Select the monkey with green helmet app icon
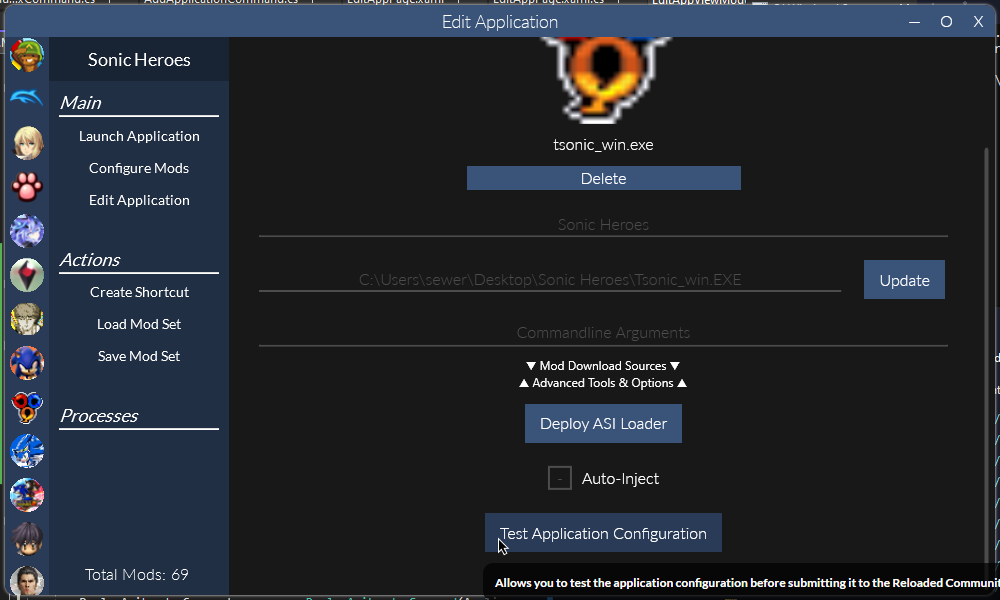Screen dimensions: 1000x600 [x=27, y=55]
